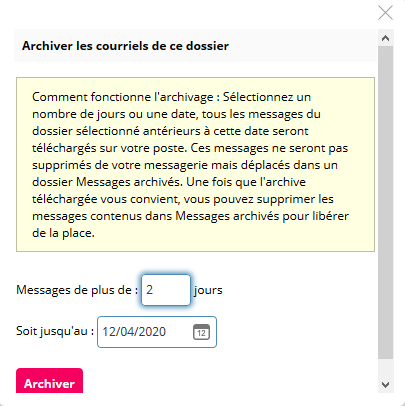The image size is (405, 406).
Task: Close the archive dialog with the X
Action: click(x=385, y=13)
